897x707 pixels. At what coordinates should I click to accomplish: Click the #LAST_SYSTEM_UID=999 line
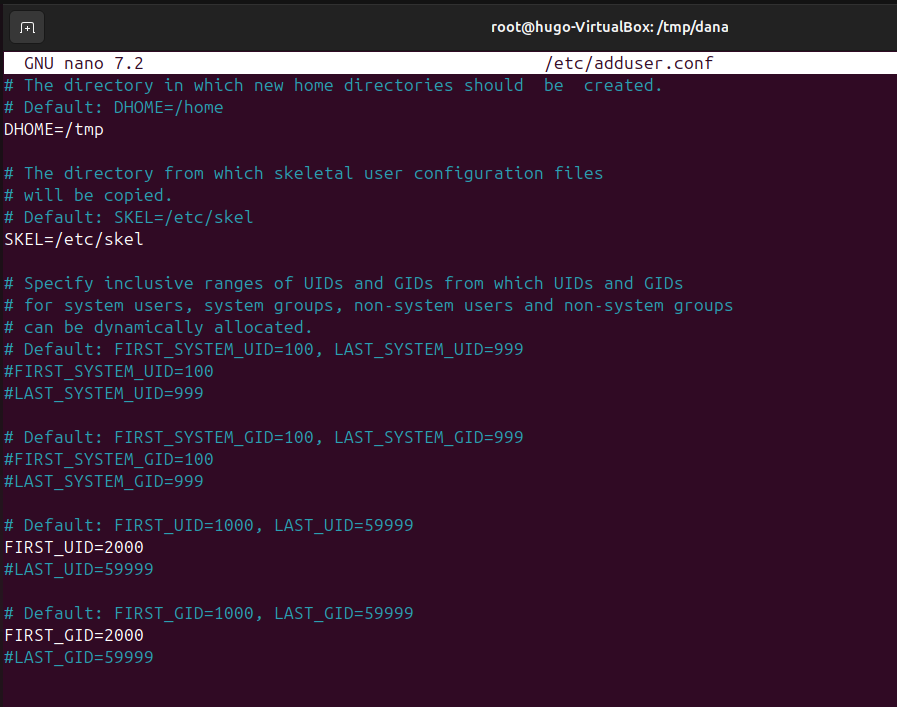pos(103,393)
